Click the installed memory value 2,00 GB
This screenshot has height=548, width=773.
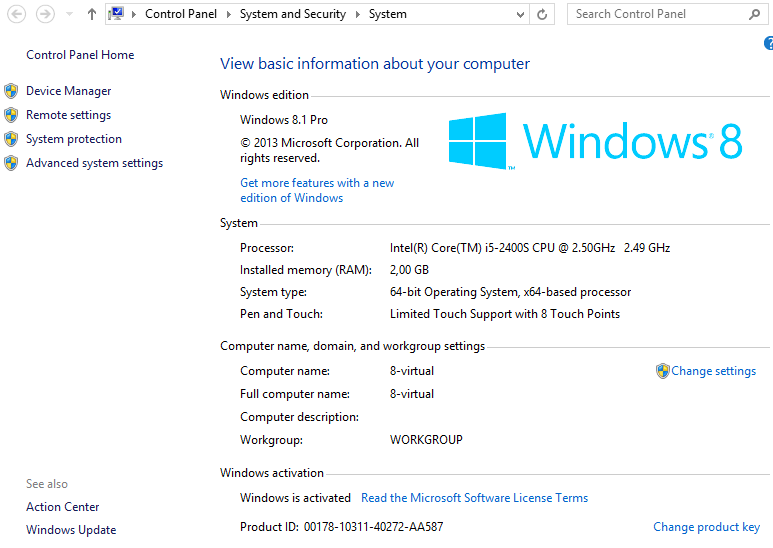[409, 270]
